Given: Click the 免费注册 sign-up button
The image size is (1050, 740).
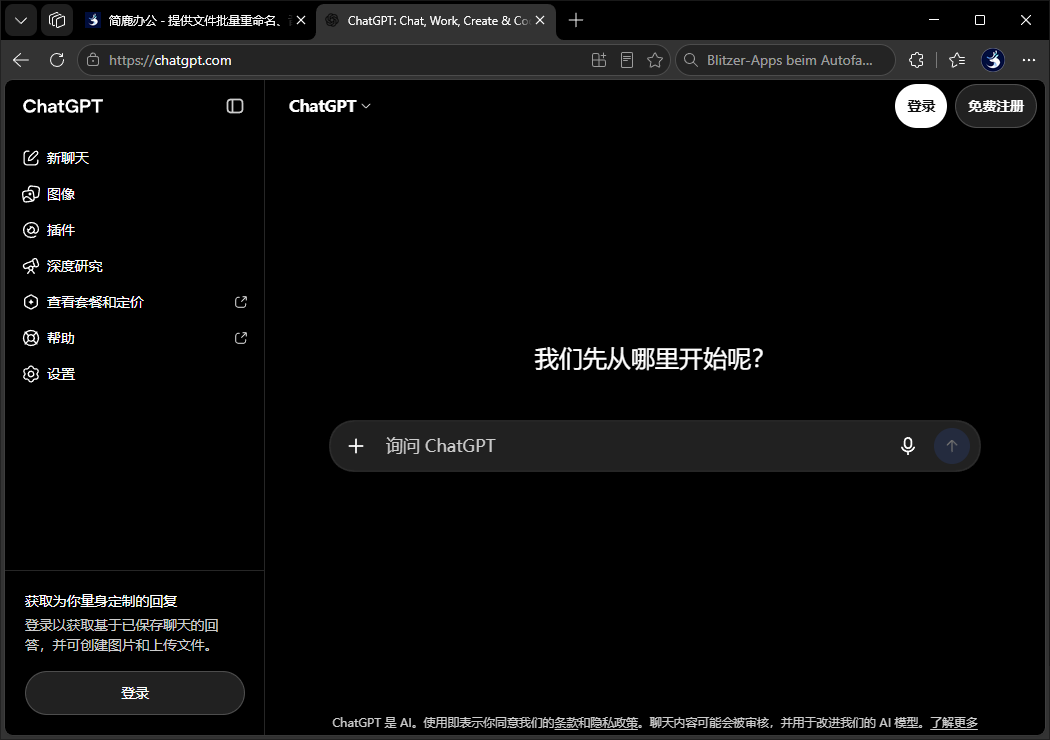Looking at the screenshot, I should [996, 106].
